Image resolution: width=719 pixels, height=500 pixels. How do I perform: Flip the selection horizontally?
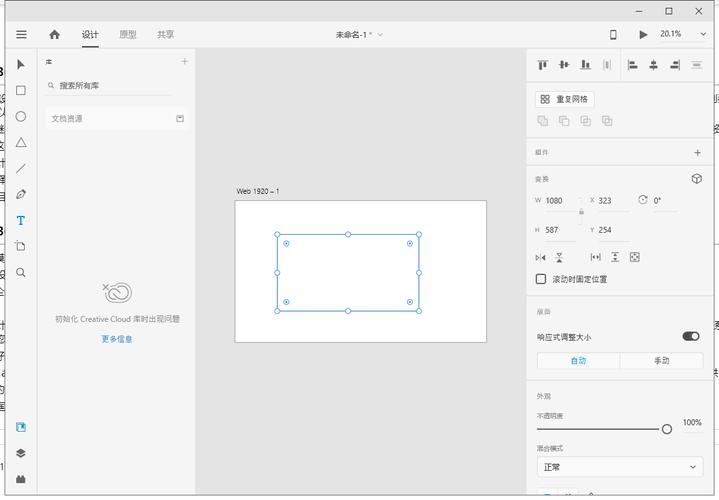pyautogui.click(x=541, y=257)
